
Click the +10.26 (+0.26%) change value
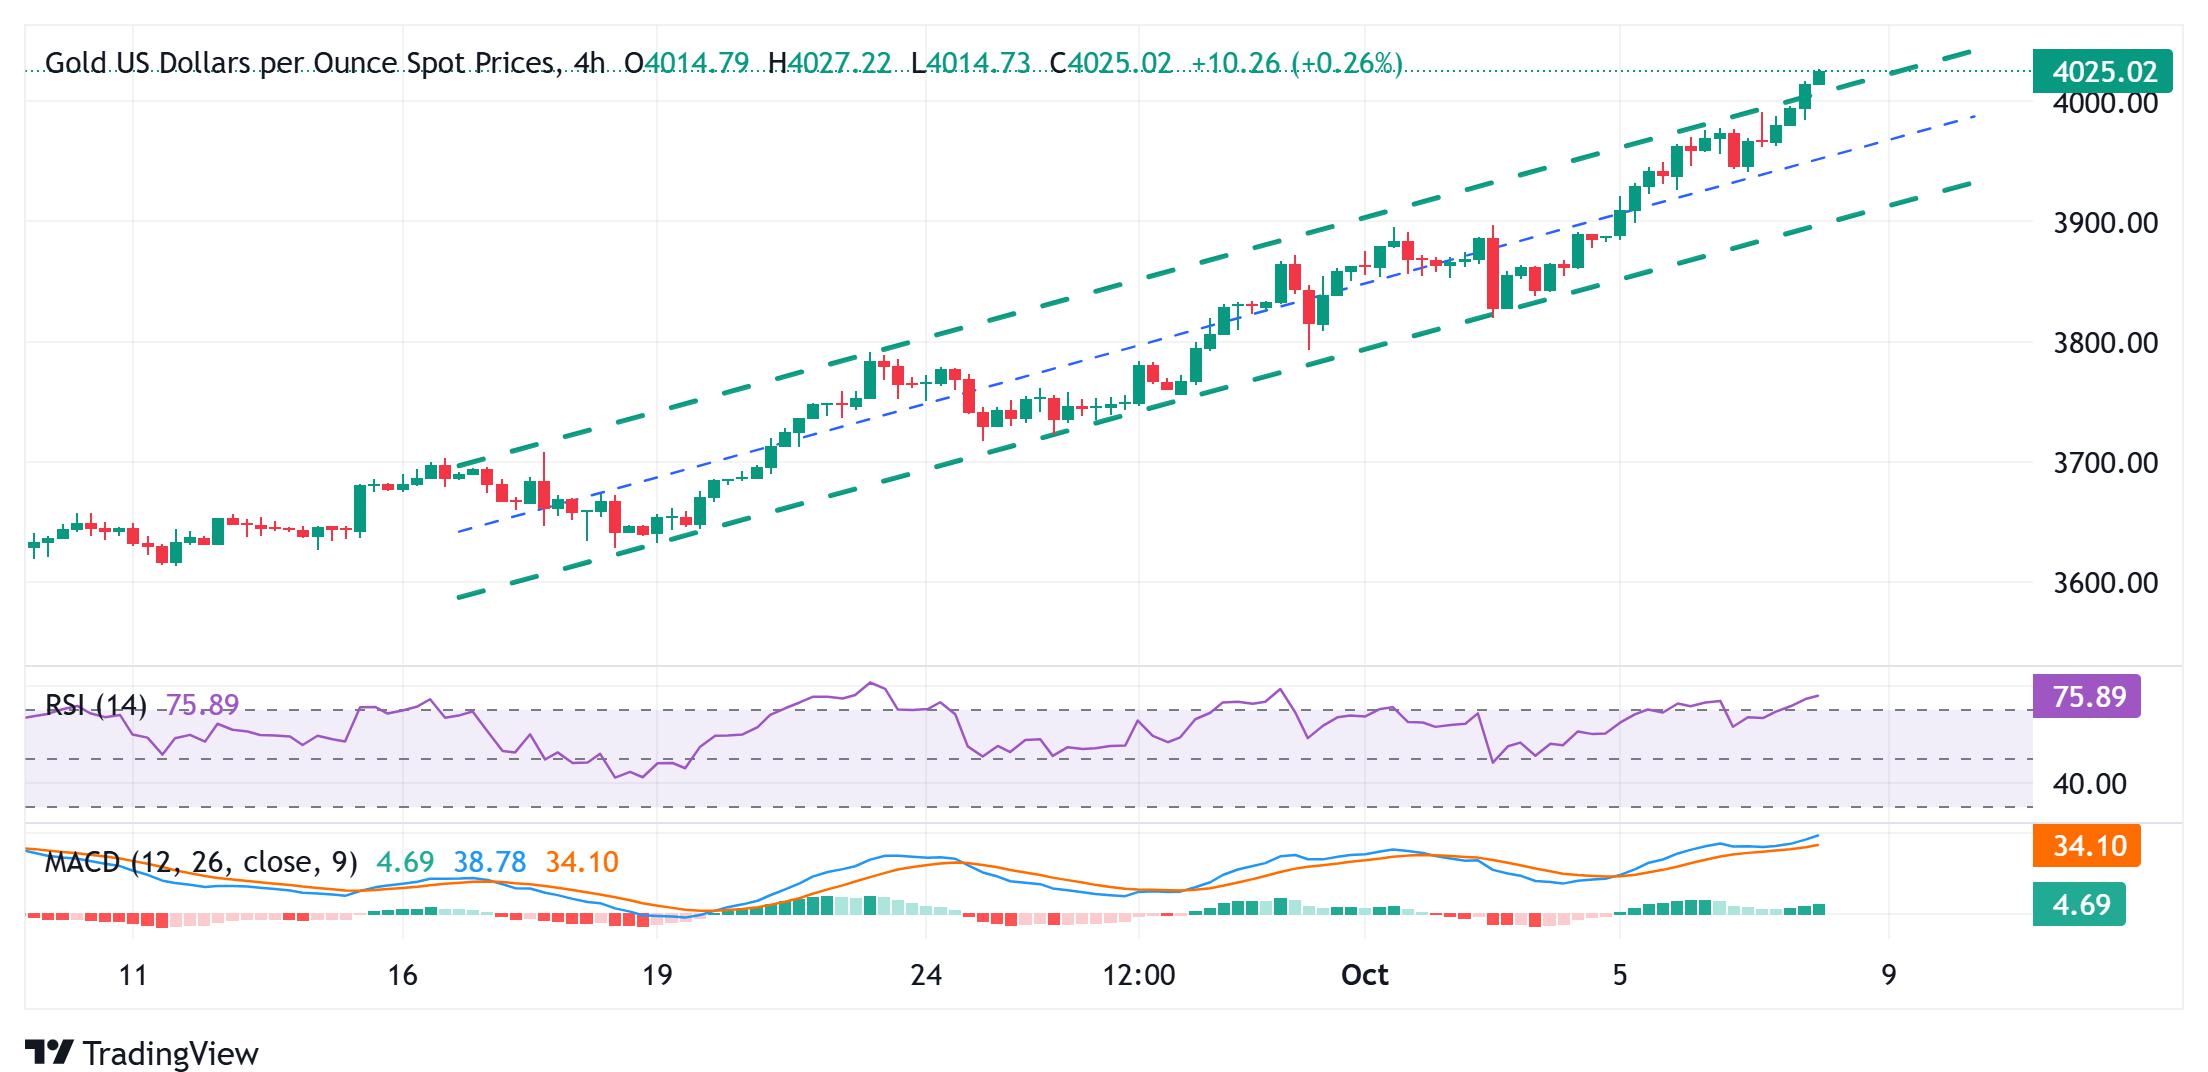click(x=1297, y=63)
